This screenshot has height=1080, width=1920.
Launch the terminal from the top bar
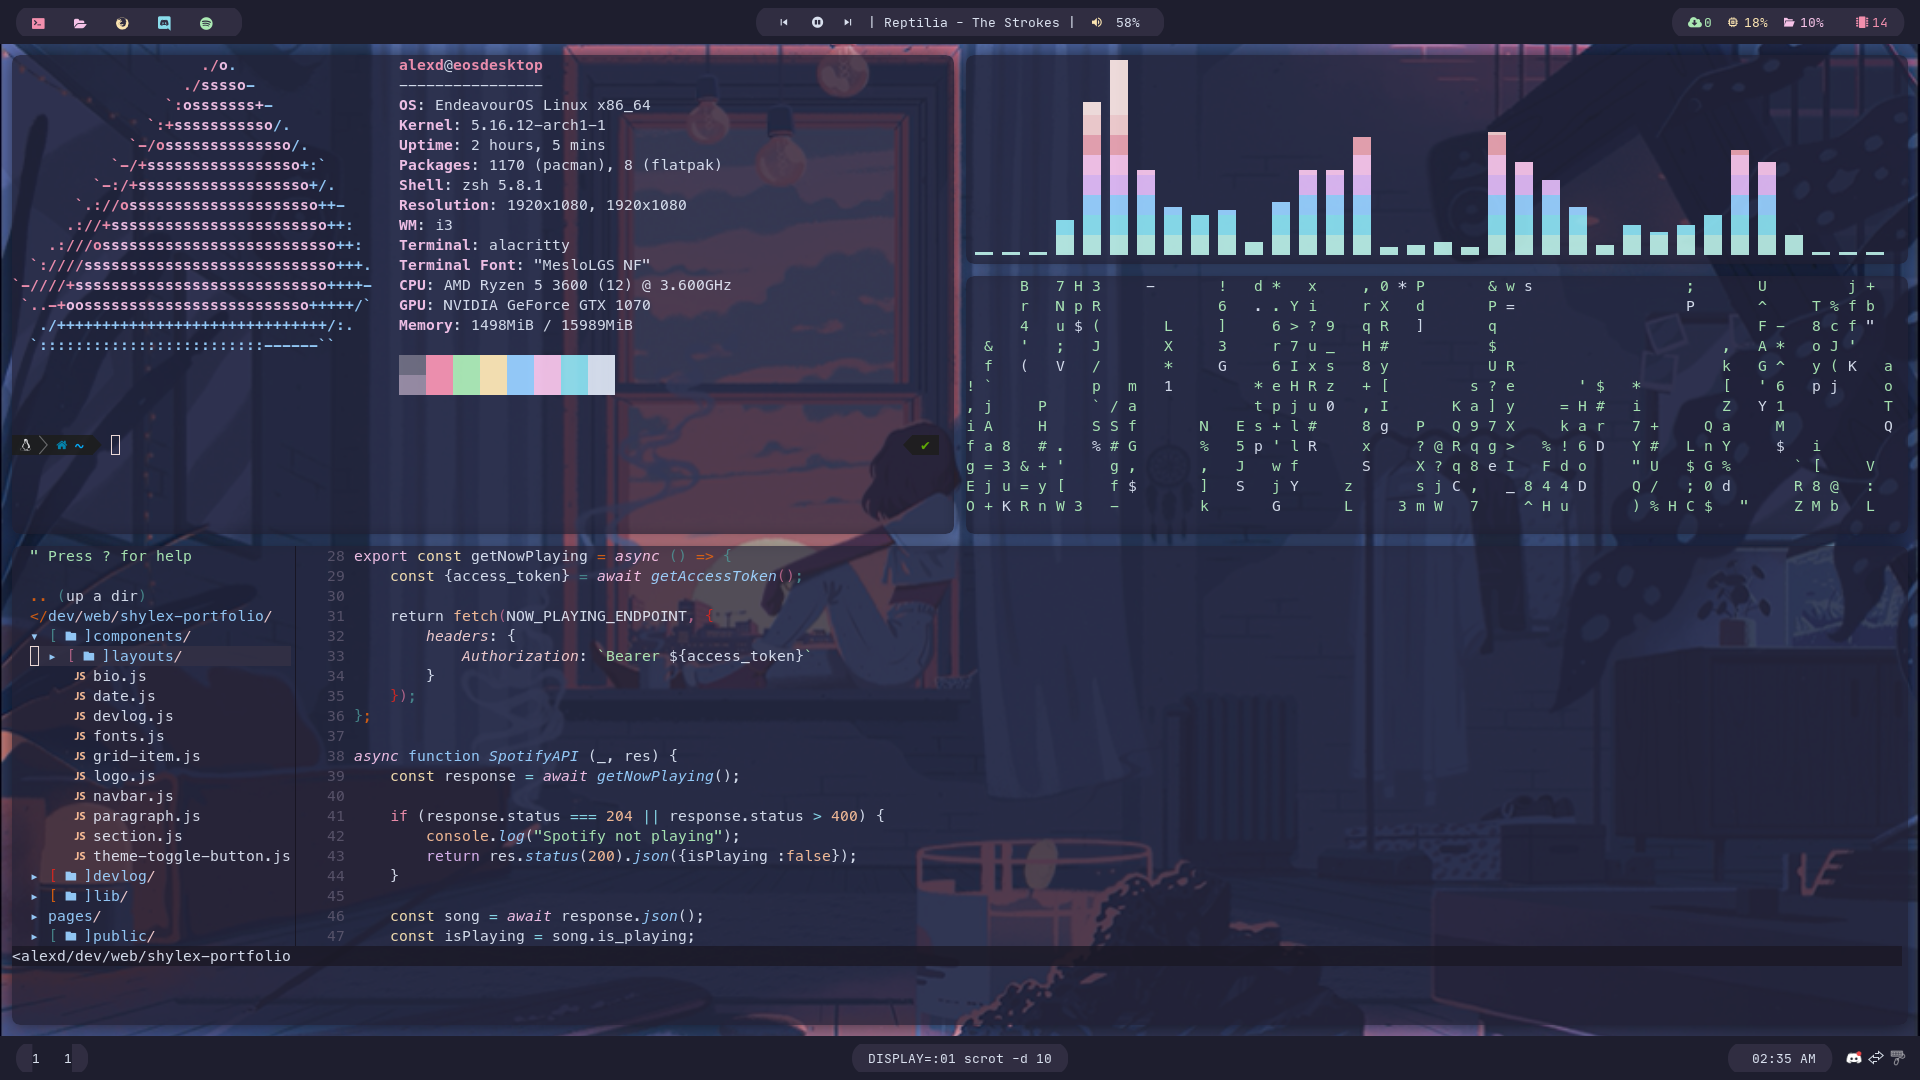38,23
